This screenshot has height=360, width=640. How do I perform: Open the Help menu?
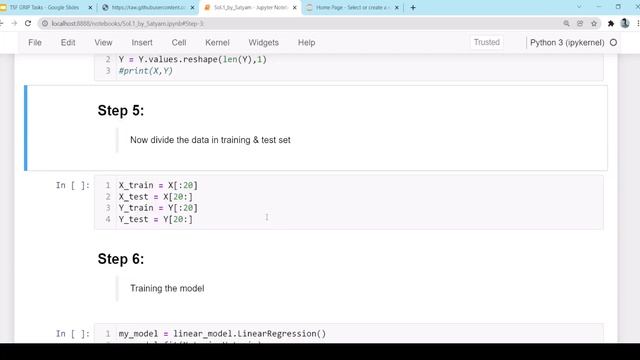tap(306, 42)
